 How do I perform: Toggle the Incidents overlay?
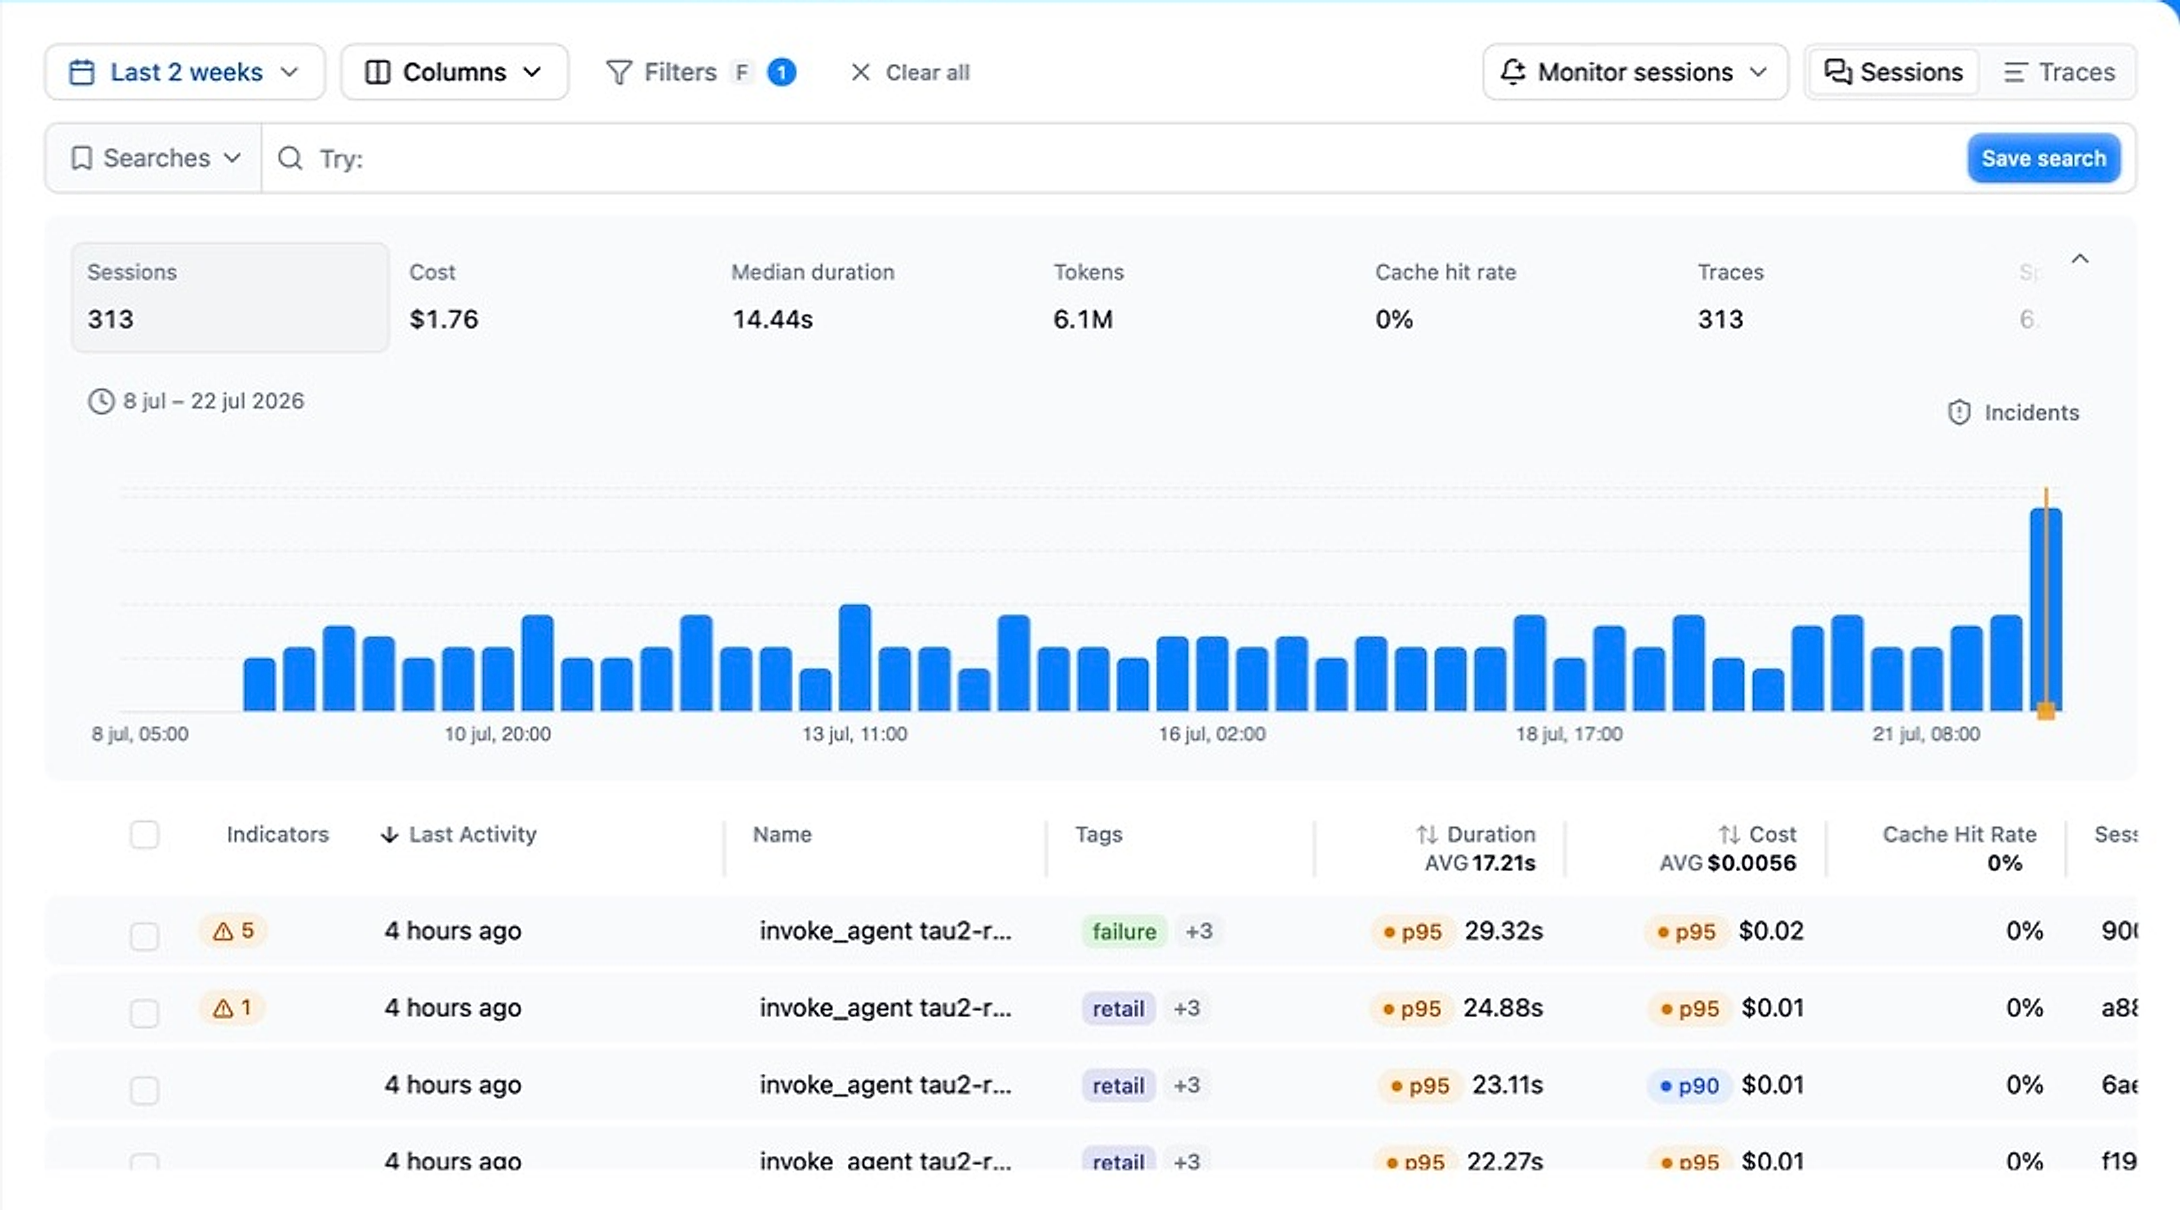coord(2013,412)
